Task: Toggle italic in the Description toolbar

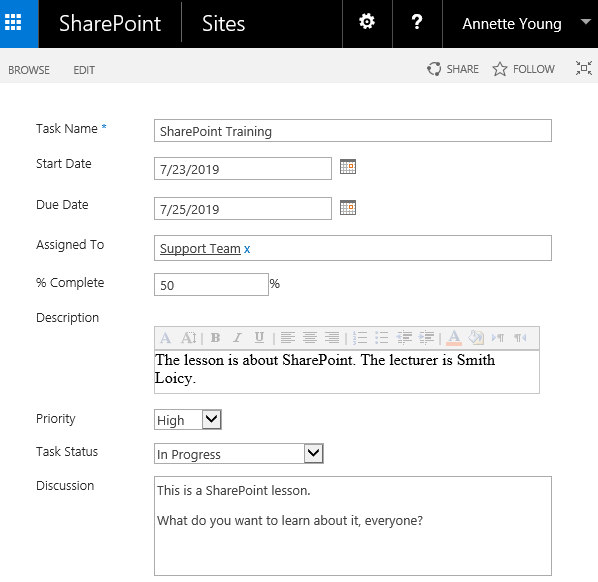Action: (x=237, y=338)
